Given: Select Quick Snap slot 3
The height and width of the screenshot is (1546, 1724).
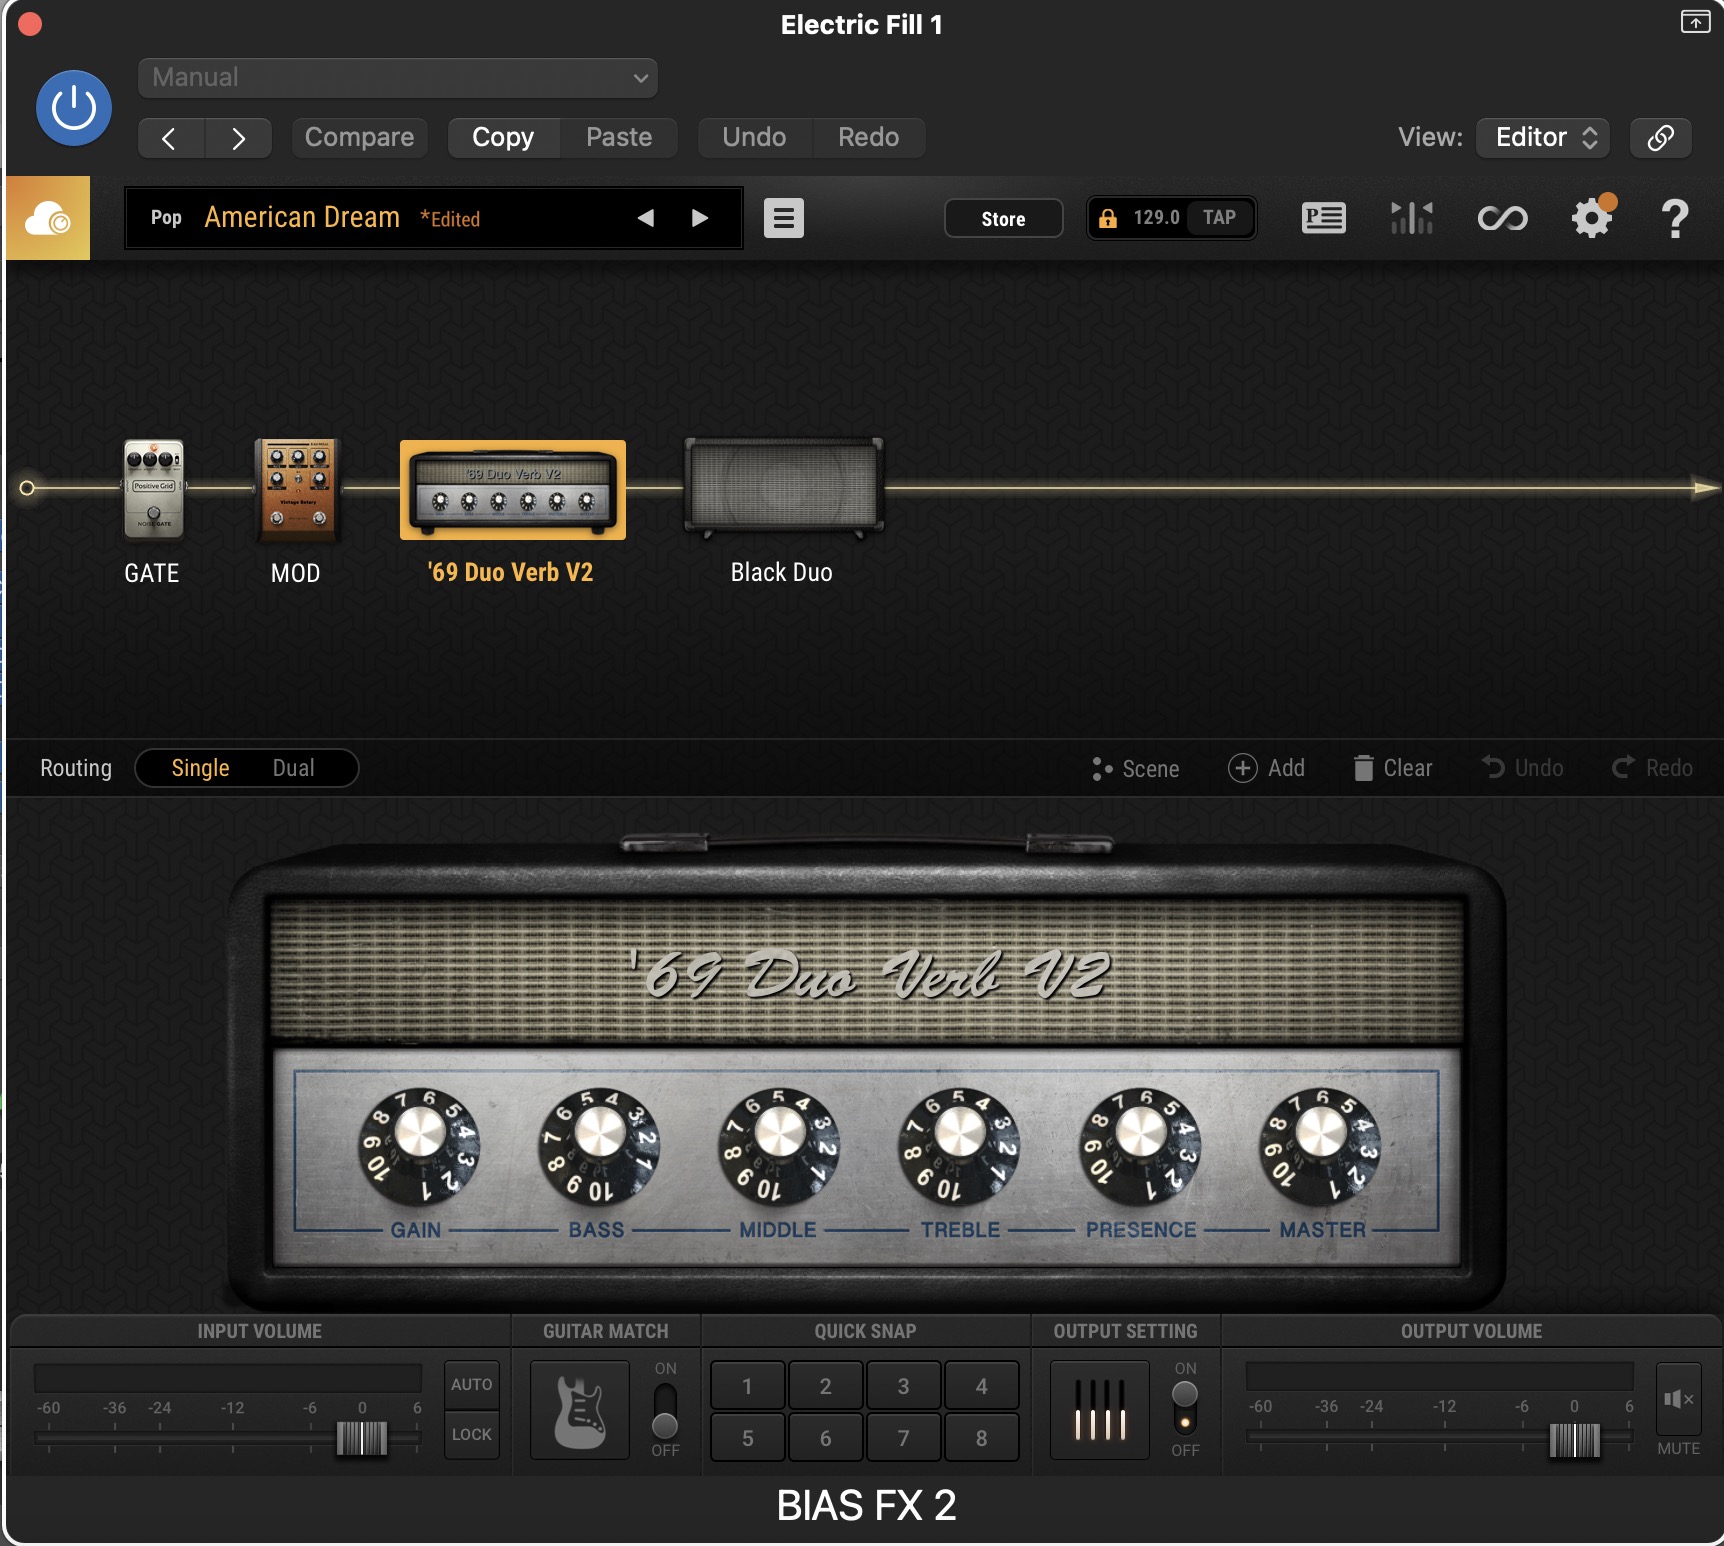Looking at the screenshot, I should coord(903,1386).
